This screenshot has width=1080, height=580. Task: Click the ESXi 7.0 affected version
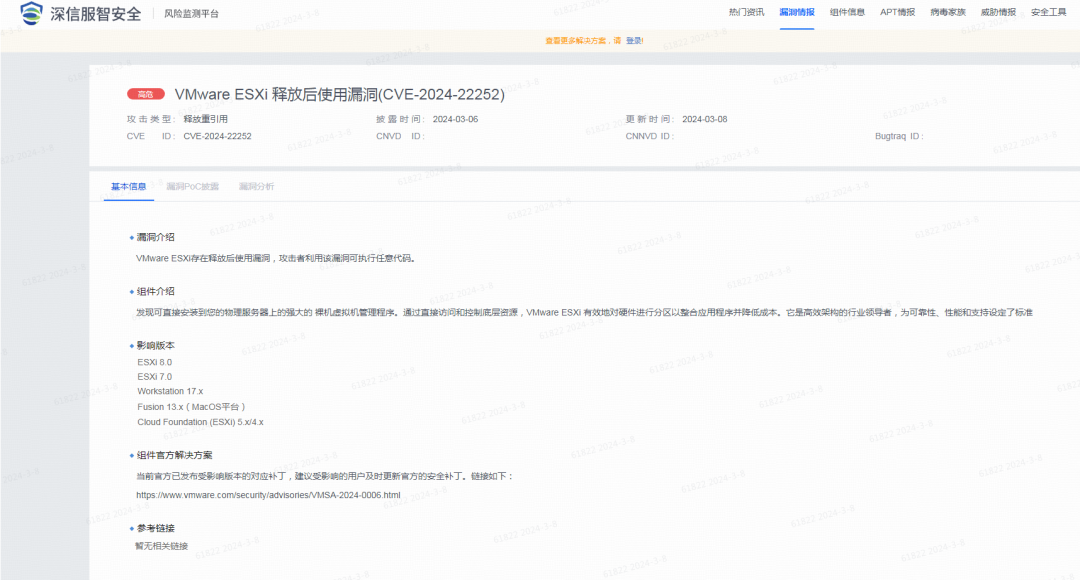pos(154,377)
